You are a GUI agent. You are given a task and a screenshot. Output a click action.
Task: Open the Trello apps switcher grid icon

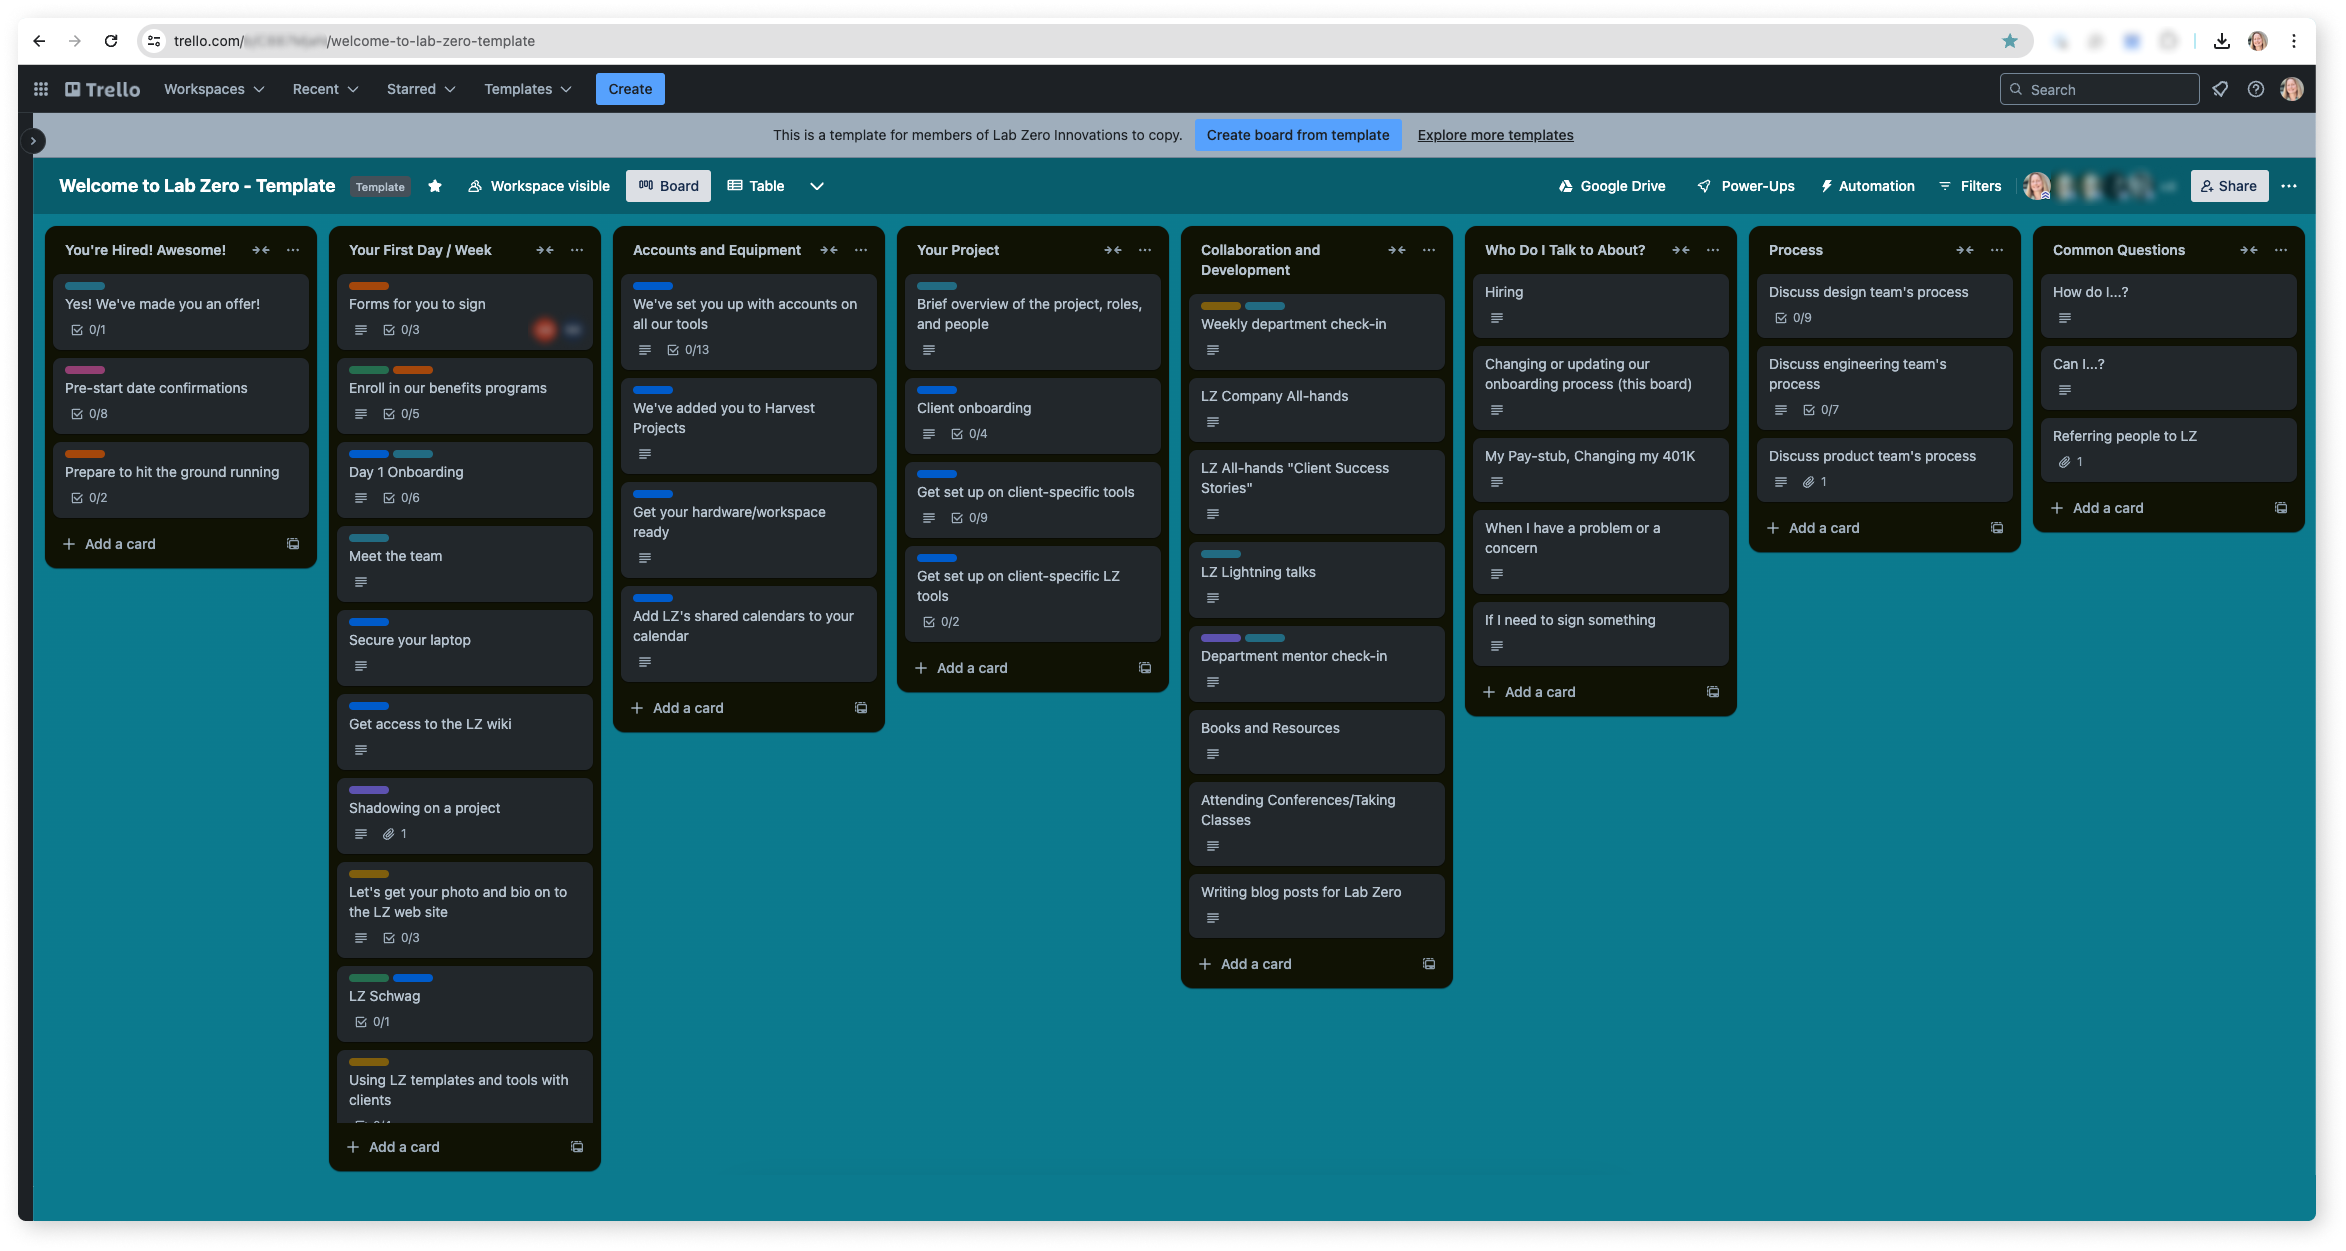[x=41, y=89]
